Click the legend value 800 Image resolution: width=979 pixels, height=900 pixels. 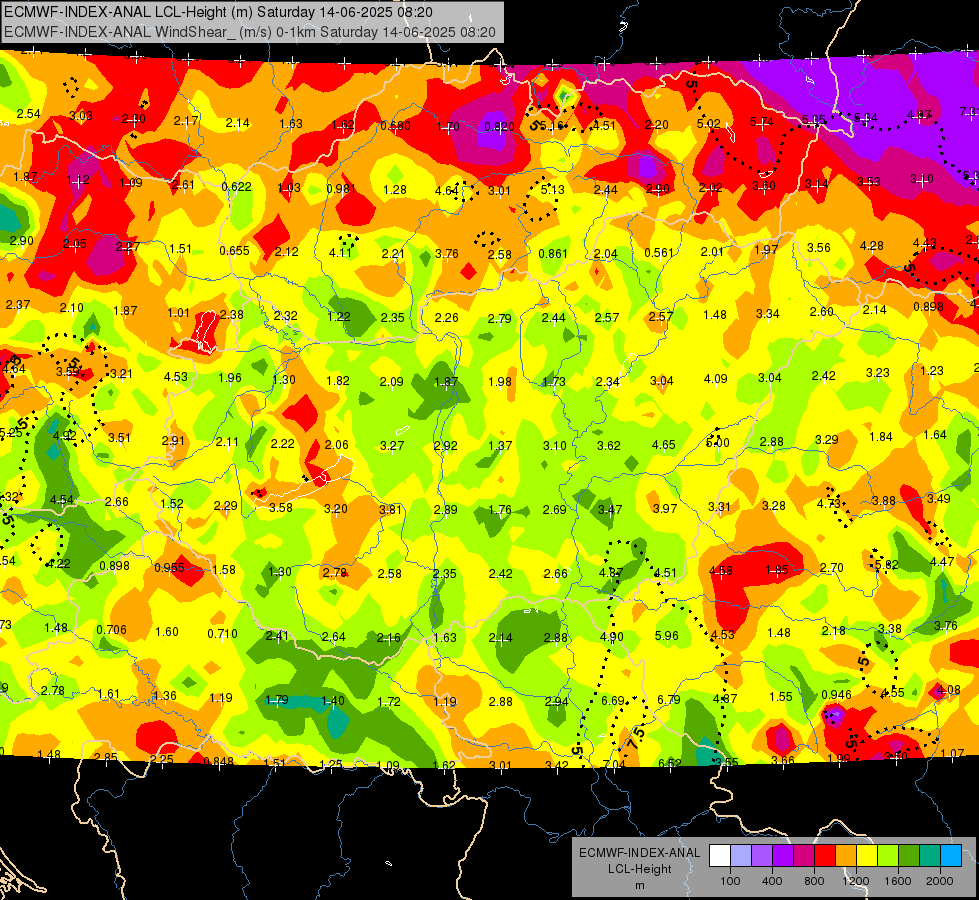tap(814, 881)
